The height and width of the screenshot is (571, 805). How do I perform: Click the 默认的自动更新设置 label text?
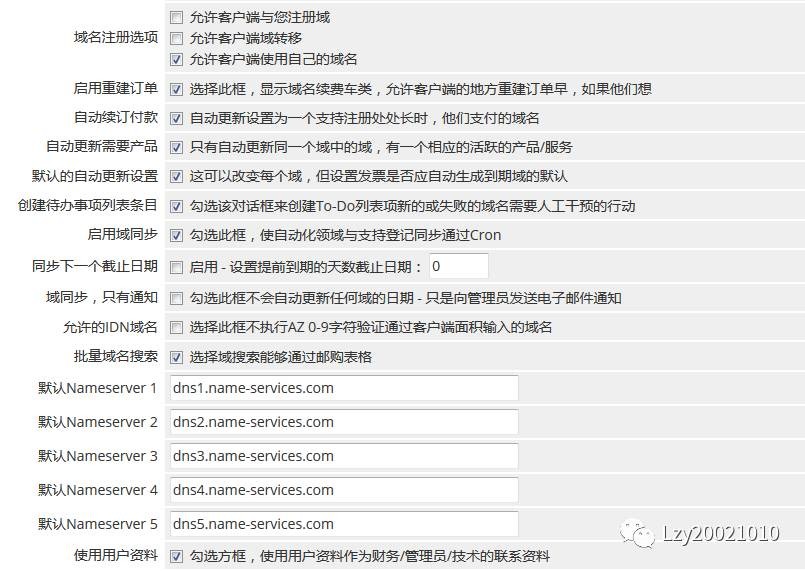pos(94,176)
